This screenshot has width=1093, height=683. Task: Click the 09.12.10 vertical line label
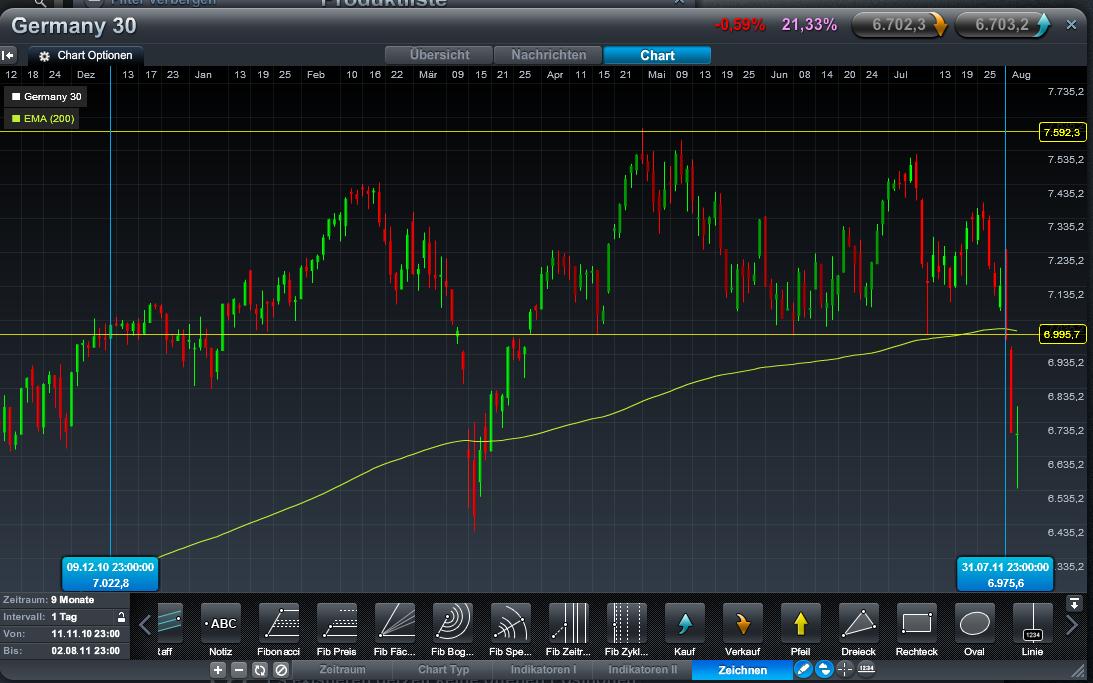pos(110,574)
